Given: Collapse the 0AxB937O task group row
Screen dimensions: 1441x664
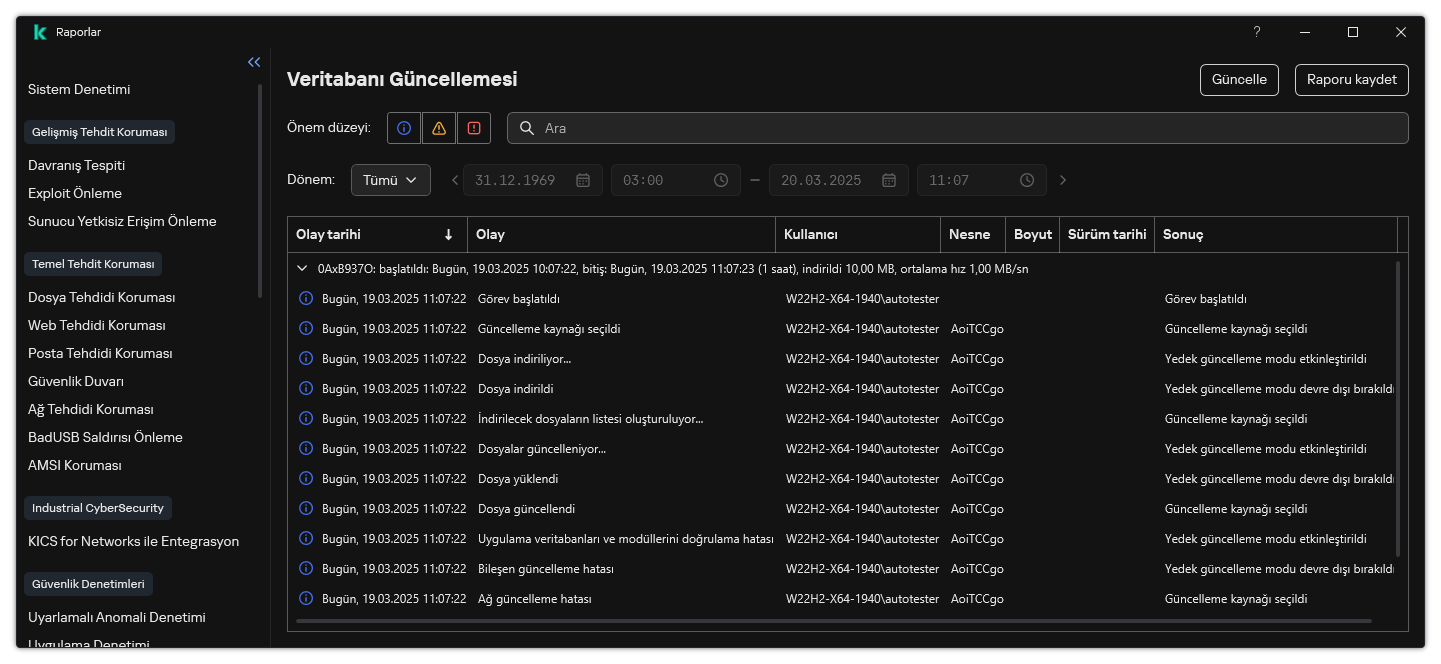Looking at the screenshot, I should pyautogui.click(x=303, y=269).
